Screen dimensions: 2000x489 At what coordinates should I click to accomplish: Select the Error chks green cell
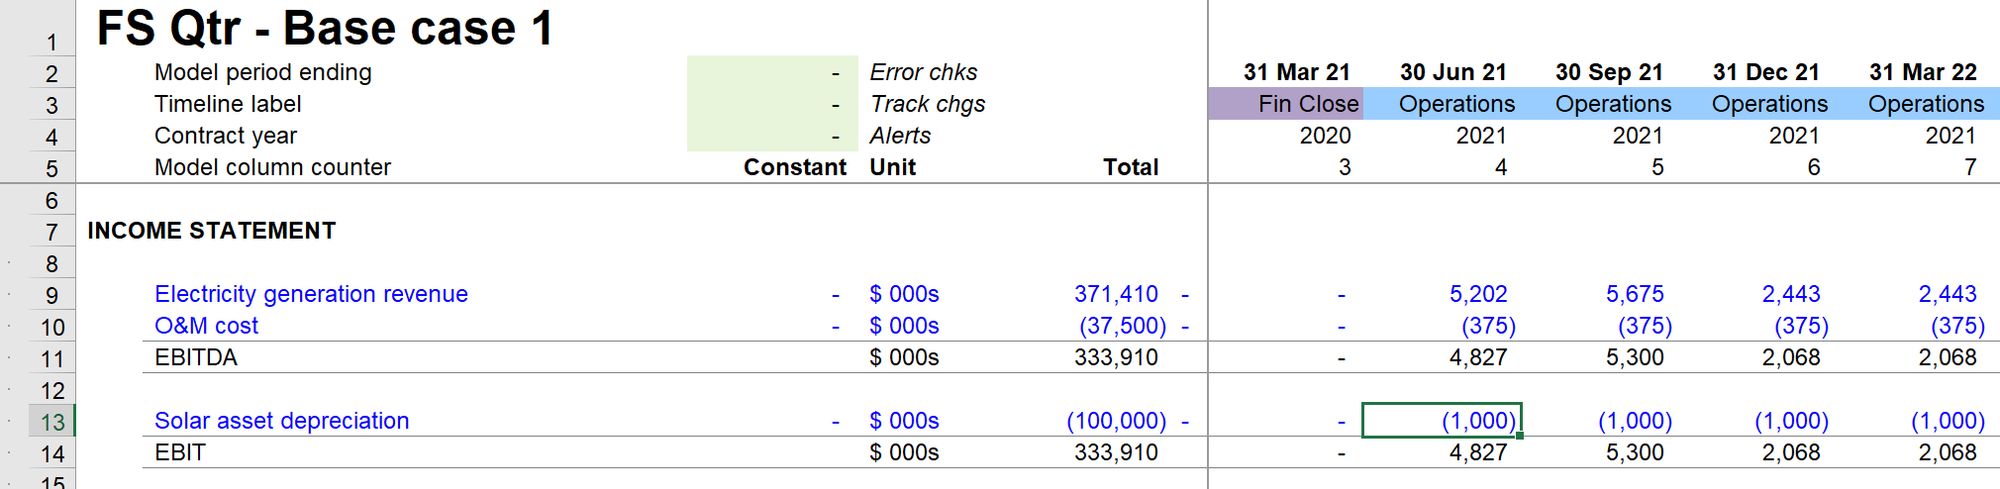pyautogui.click(x=772, y=72)
